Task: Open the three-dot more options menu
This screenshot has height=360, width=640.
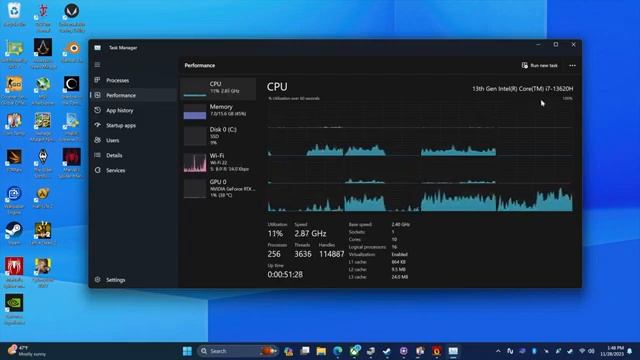Action: pyautogui.click(x=572, y=65)
